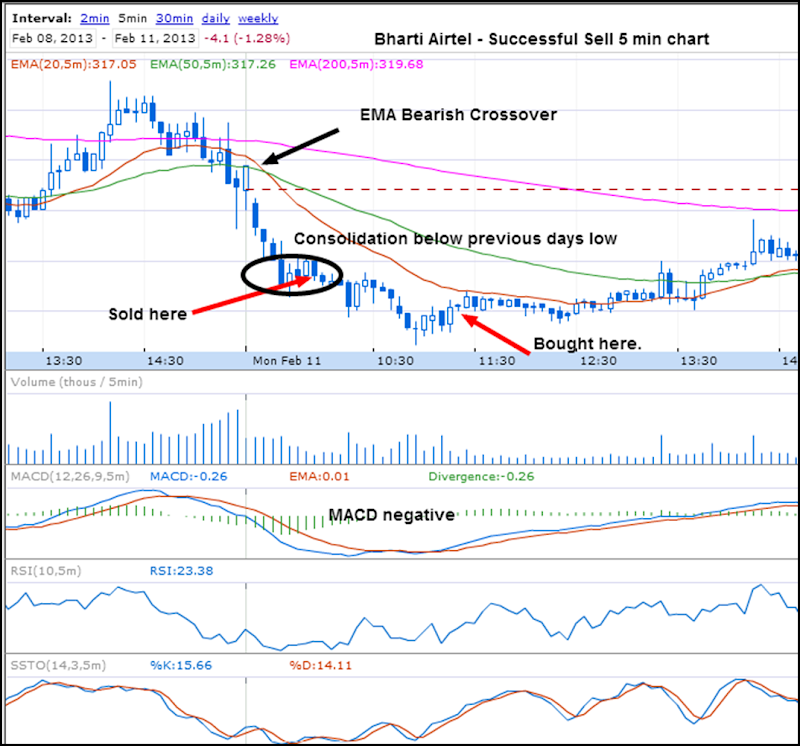This screenshot has height=746, width=800.
Task: Switch chart interval to 2min
Action: 95,18
